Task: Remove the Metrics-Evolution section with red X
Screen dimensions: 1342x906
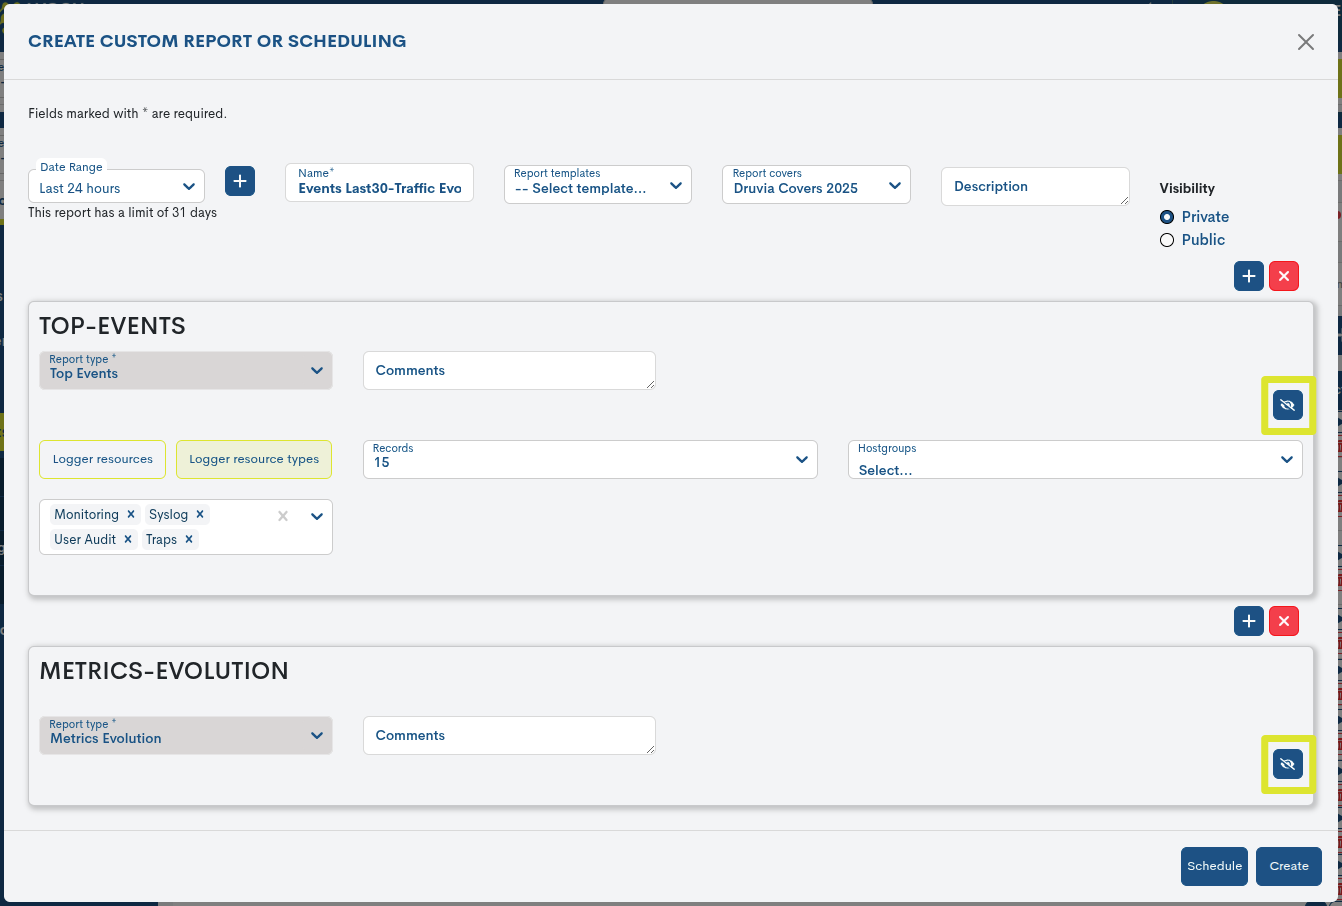Action: (1284, 621)
